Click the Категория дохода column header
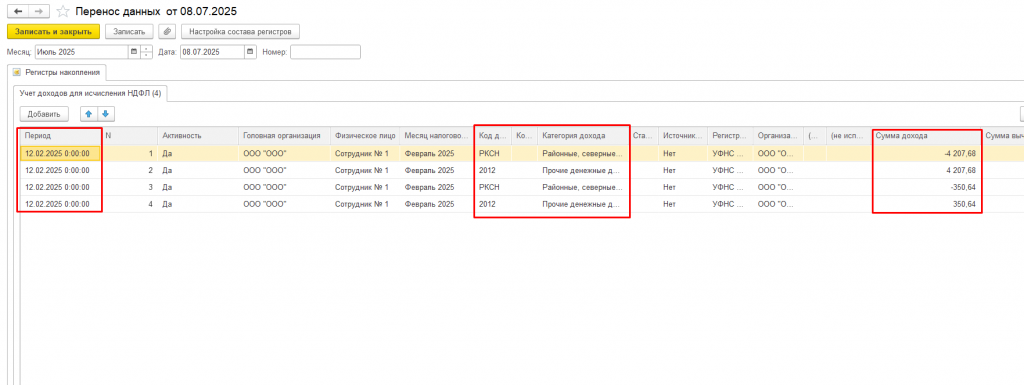 pos(583,136)
